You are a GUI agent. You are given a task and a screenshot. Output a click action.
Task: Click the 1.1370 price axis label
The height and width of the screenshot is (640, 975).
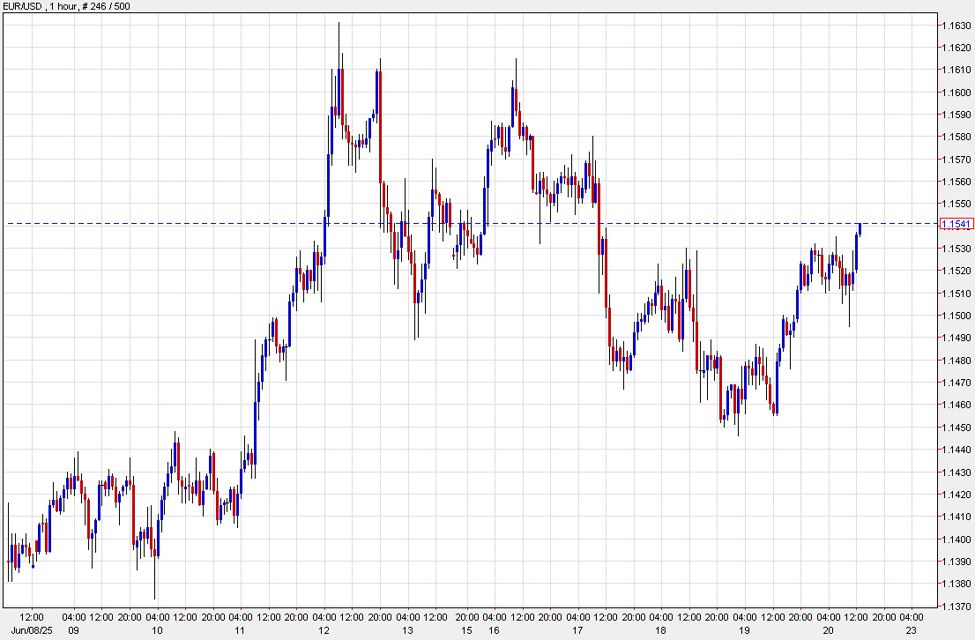(956, 606)
